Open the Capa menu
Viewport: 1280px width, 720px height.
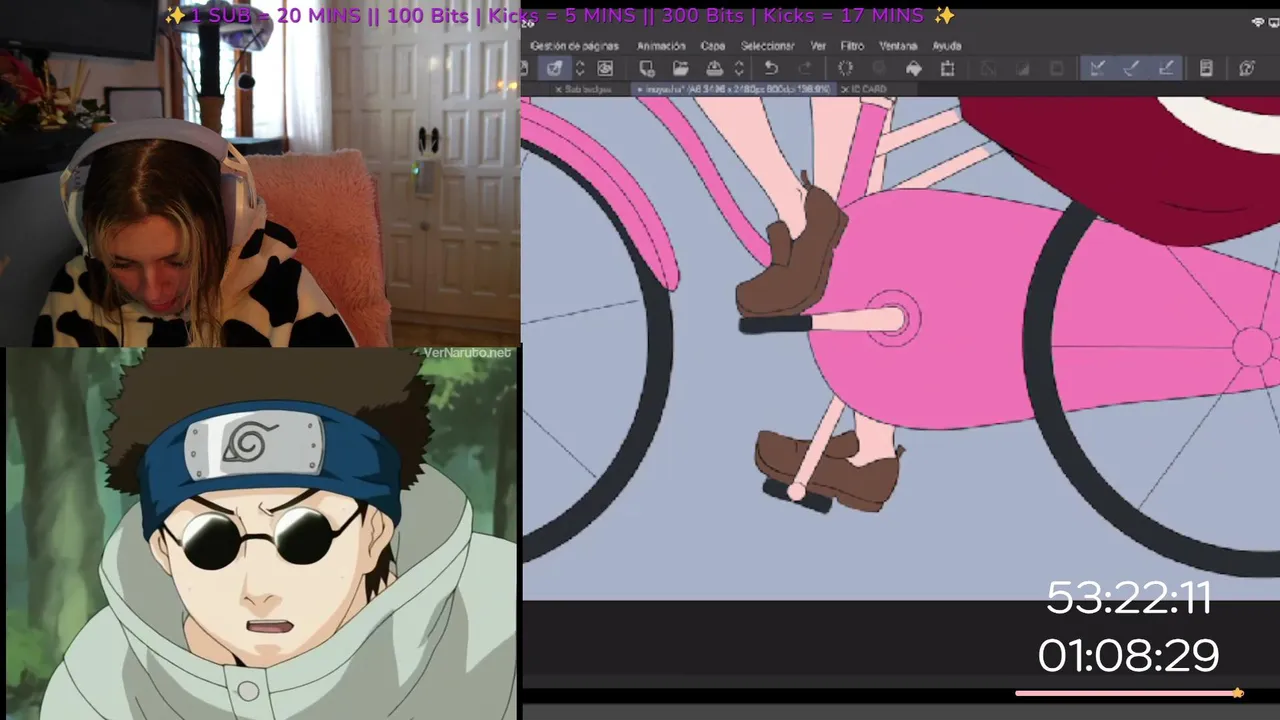coord(713,46)
